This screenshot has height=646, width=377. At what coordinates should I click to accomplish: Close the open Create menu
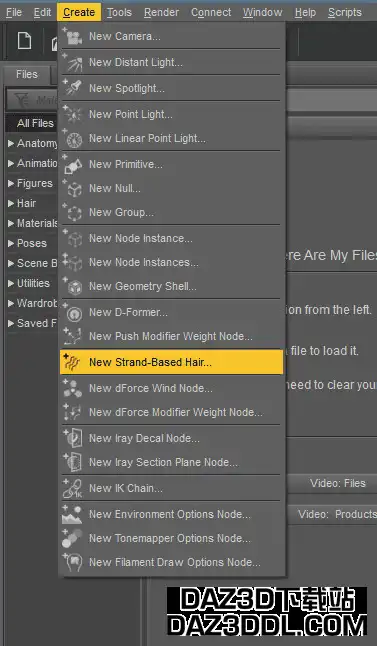tap(79, 12)
